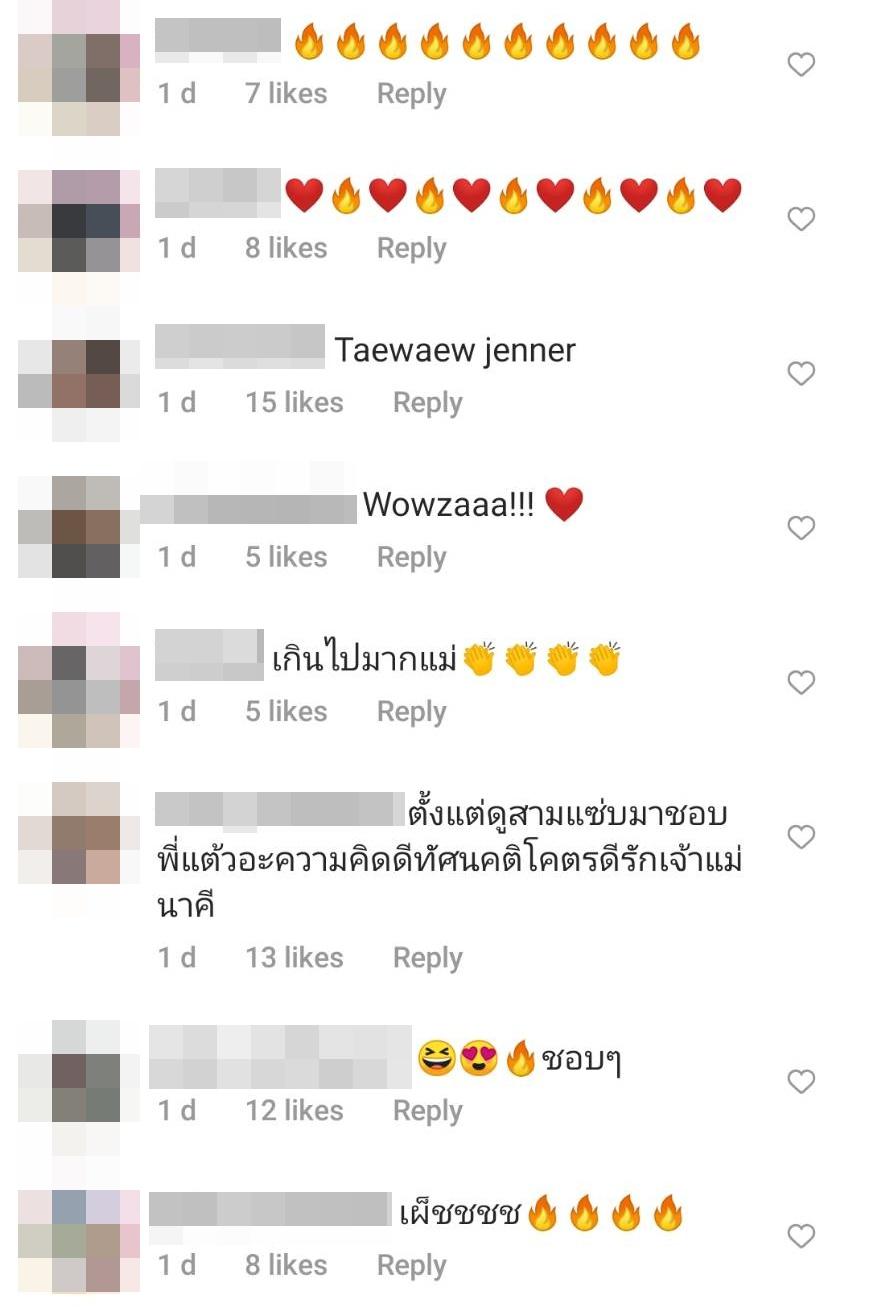
Task: Like the clapping hands emoji comment
Action: pyautogui.click(x=801, y=682)
